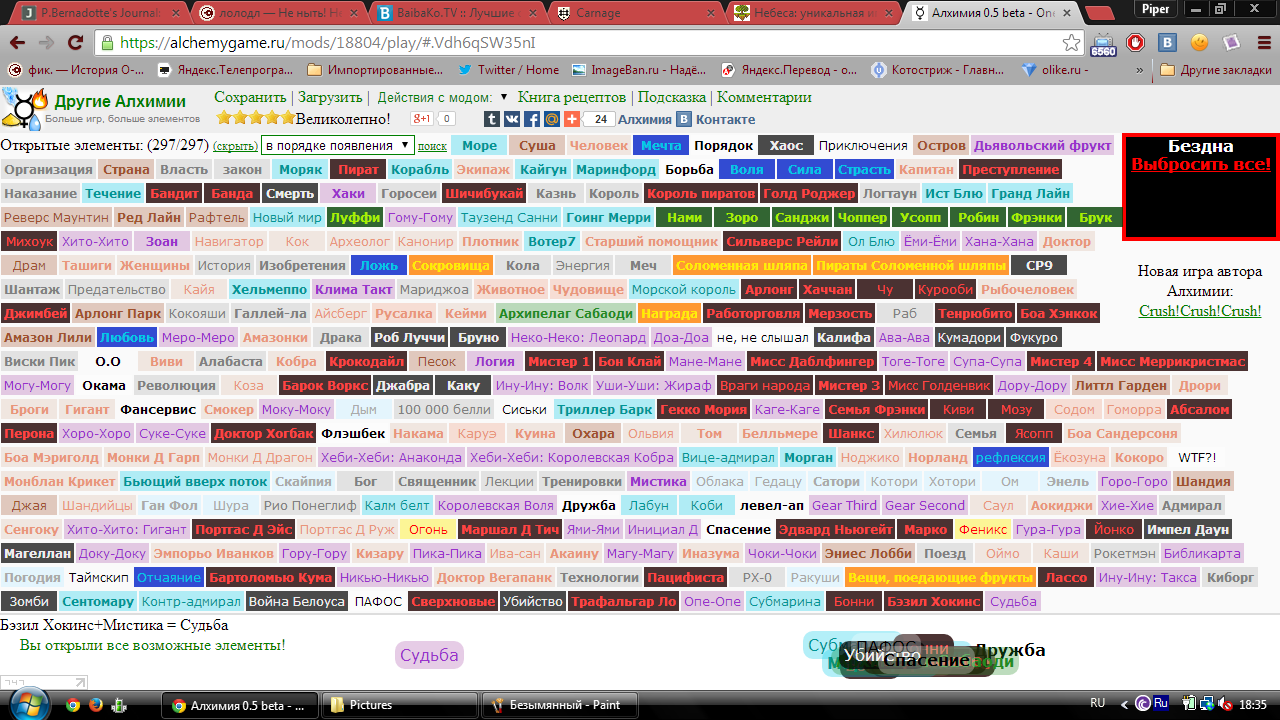Click the Google +1 button
The width and height of the screenshot is (1280, 720).
[423, 119]
